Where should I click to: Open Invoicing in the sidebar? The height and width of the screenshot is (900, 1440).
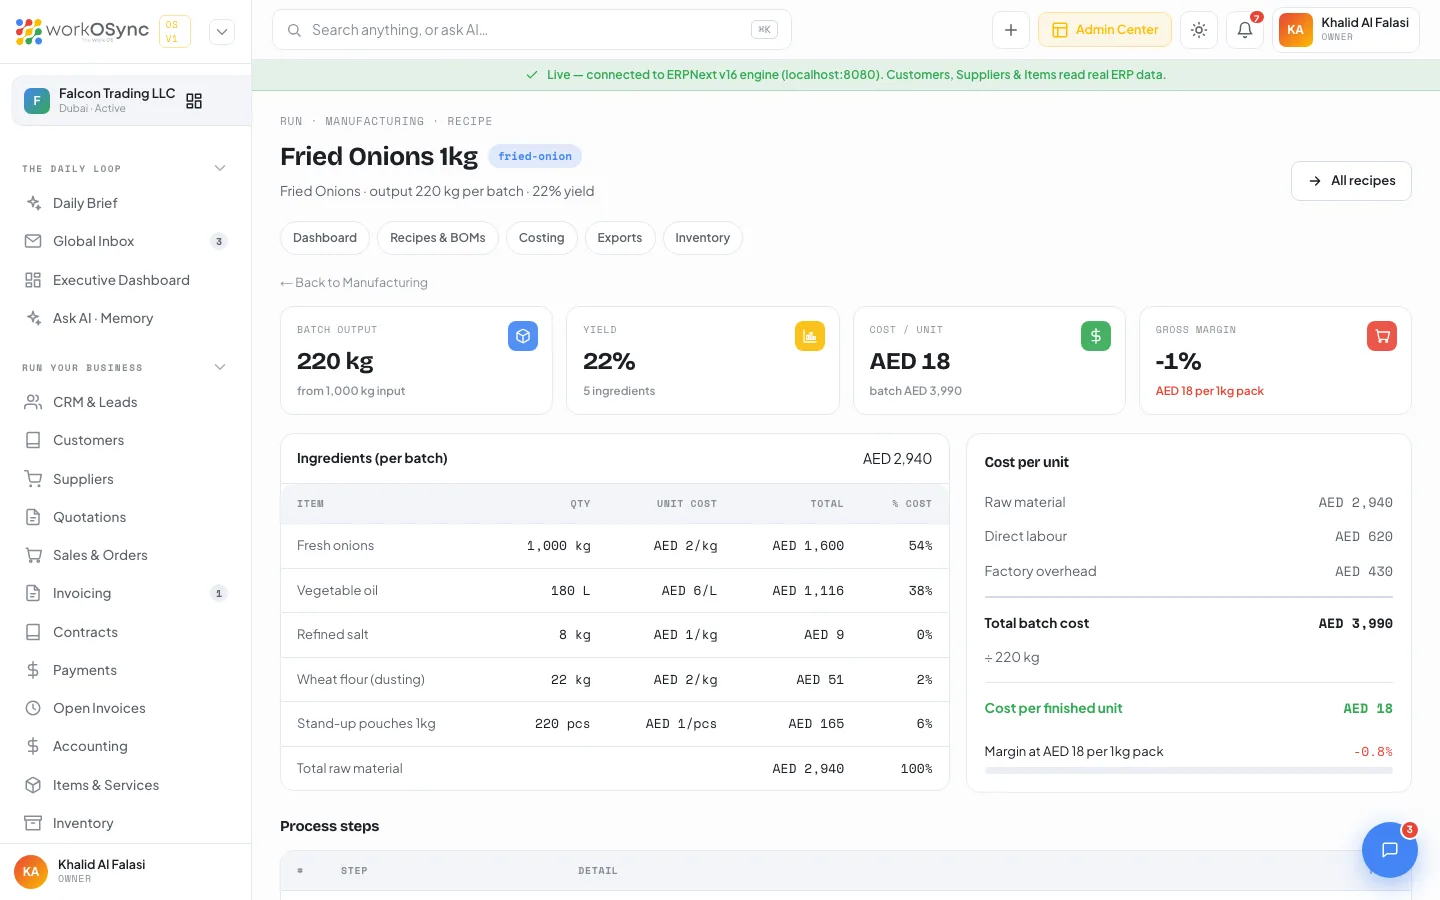125,593
